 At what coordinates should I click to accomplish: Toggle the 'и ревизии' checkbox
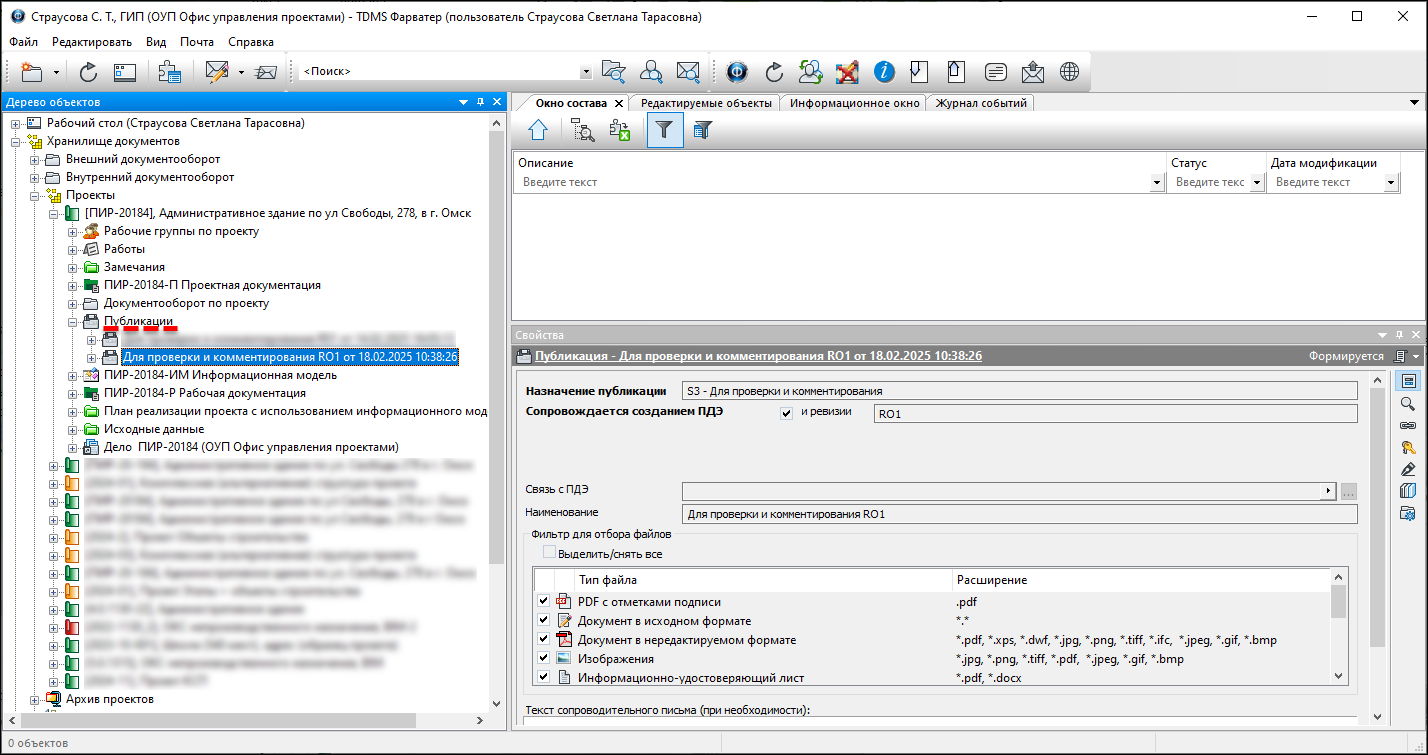pos(787,413)
